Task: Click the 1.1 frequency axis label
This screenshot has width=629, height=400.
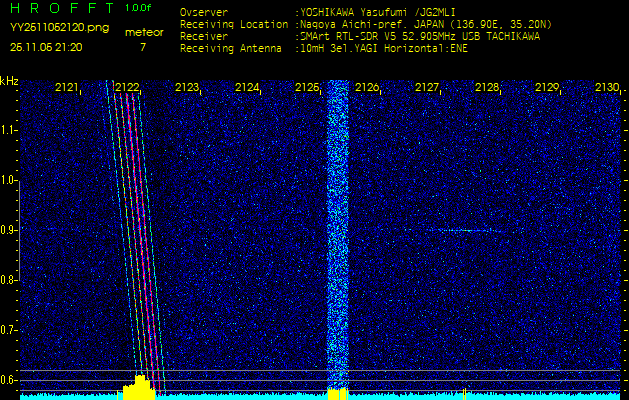Action: click(x=9, y=130)
